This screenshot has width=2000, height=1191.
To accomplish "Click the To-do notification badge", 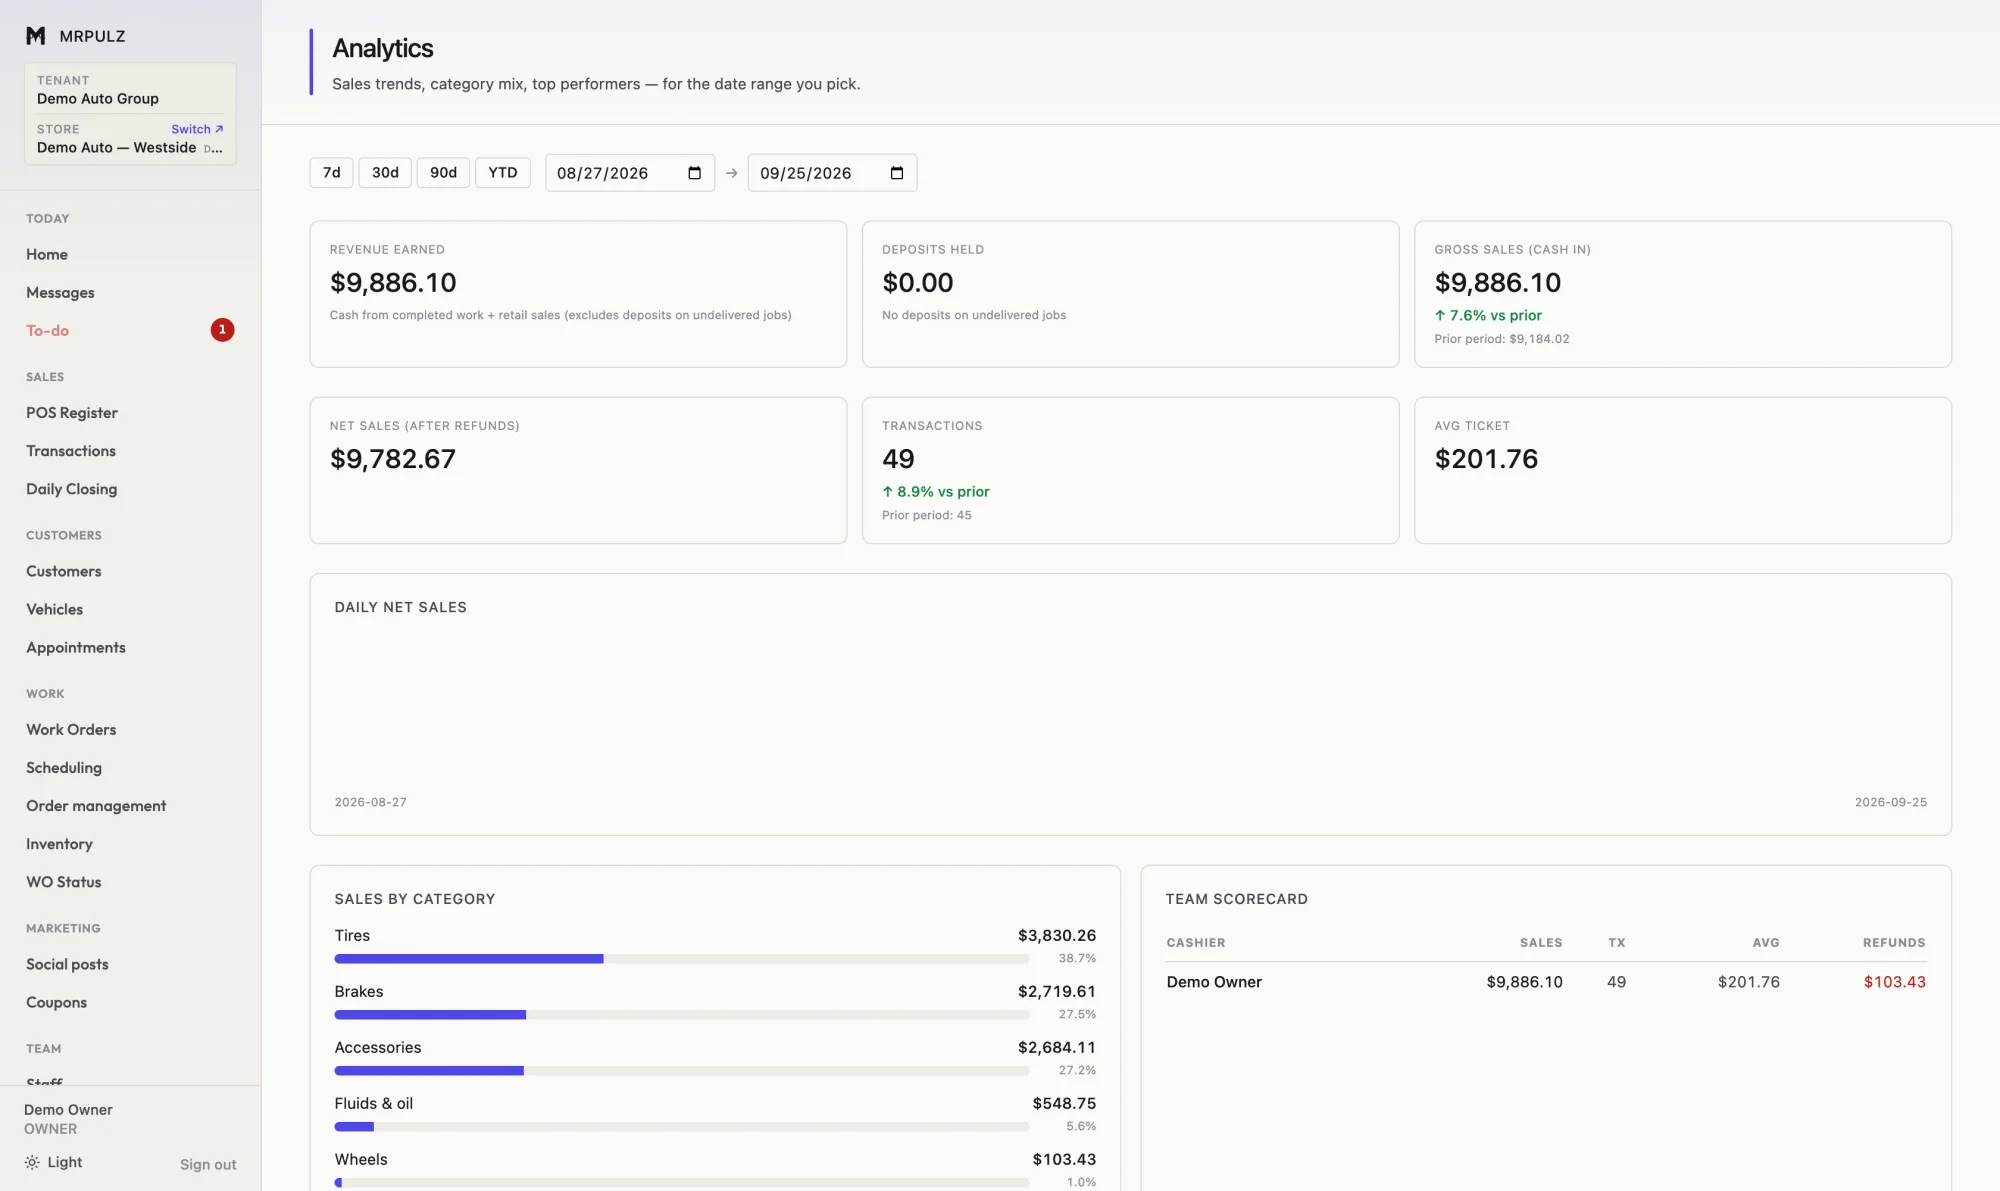I will click(x=222, y=330).
